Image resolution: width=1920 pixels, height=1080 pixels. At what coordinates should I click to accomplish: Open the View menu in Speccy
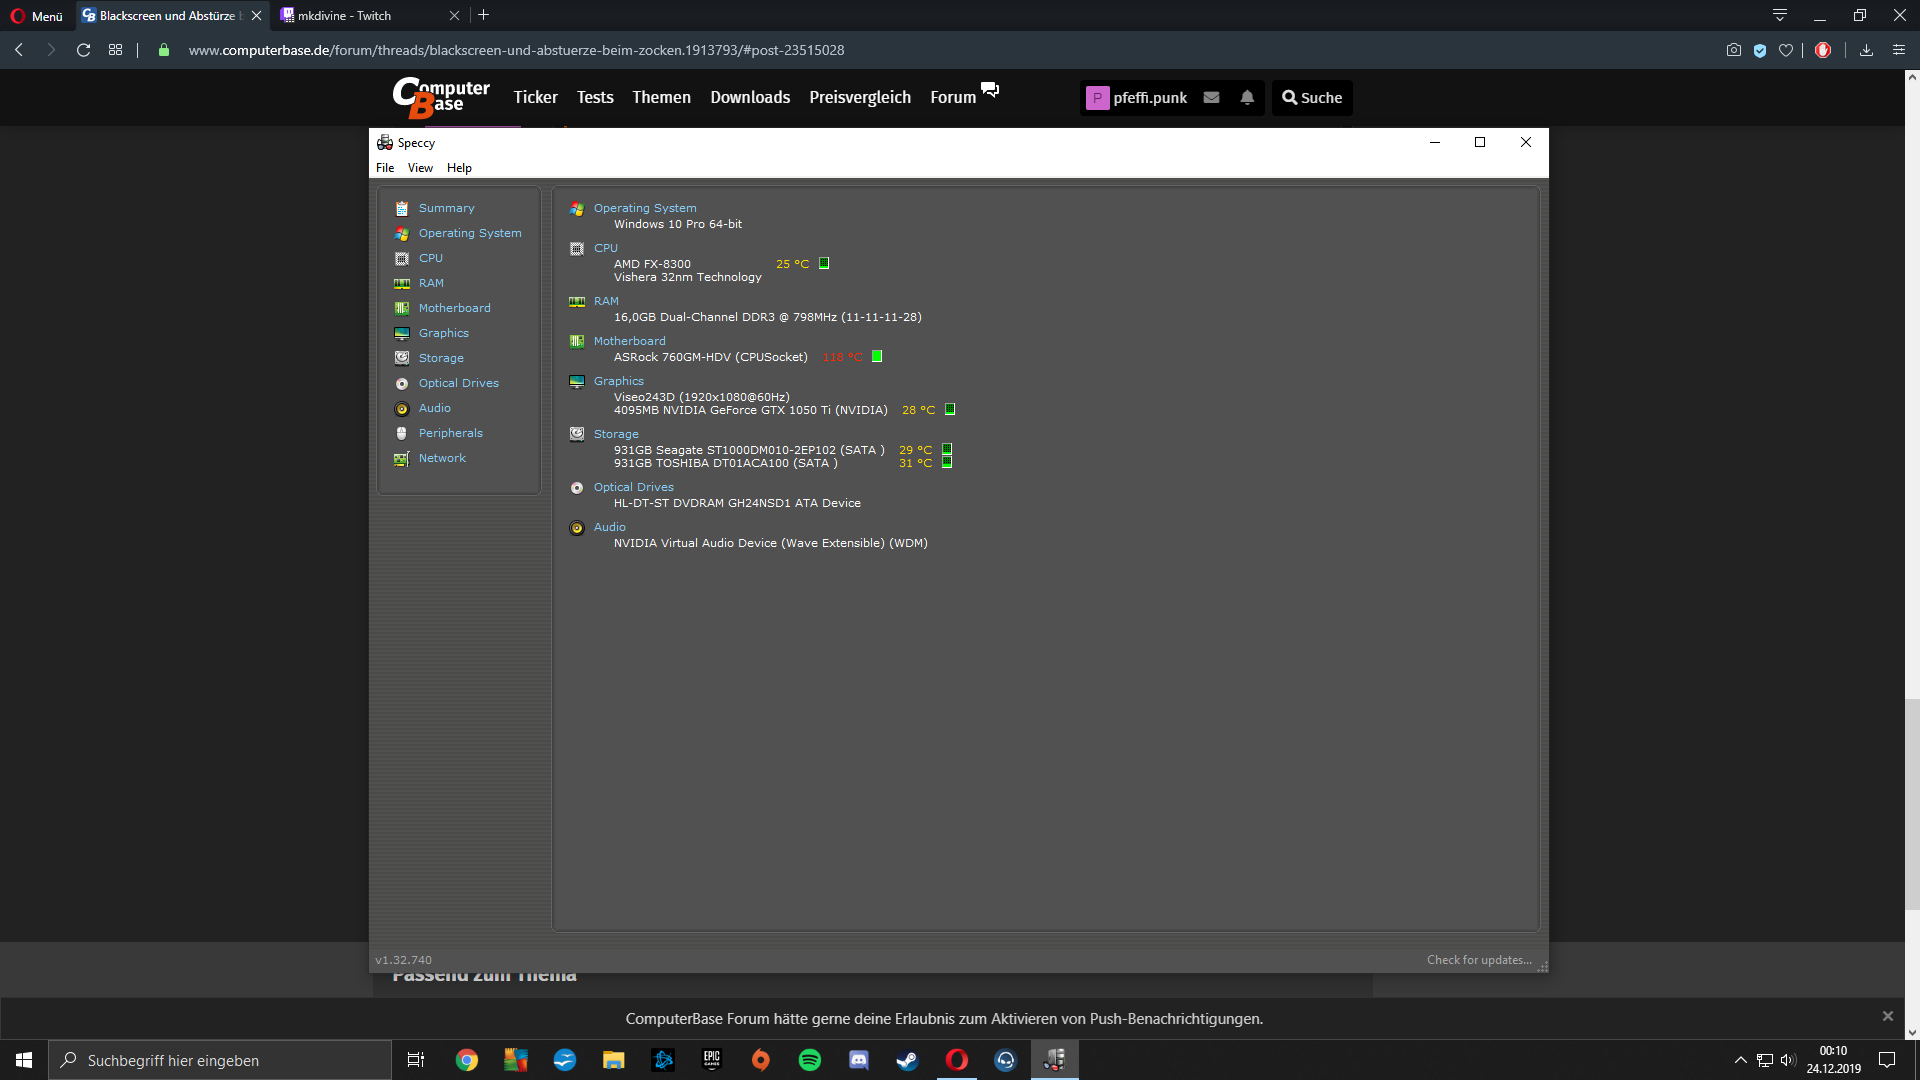420,168
